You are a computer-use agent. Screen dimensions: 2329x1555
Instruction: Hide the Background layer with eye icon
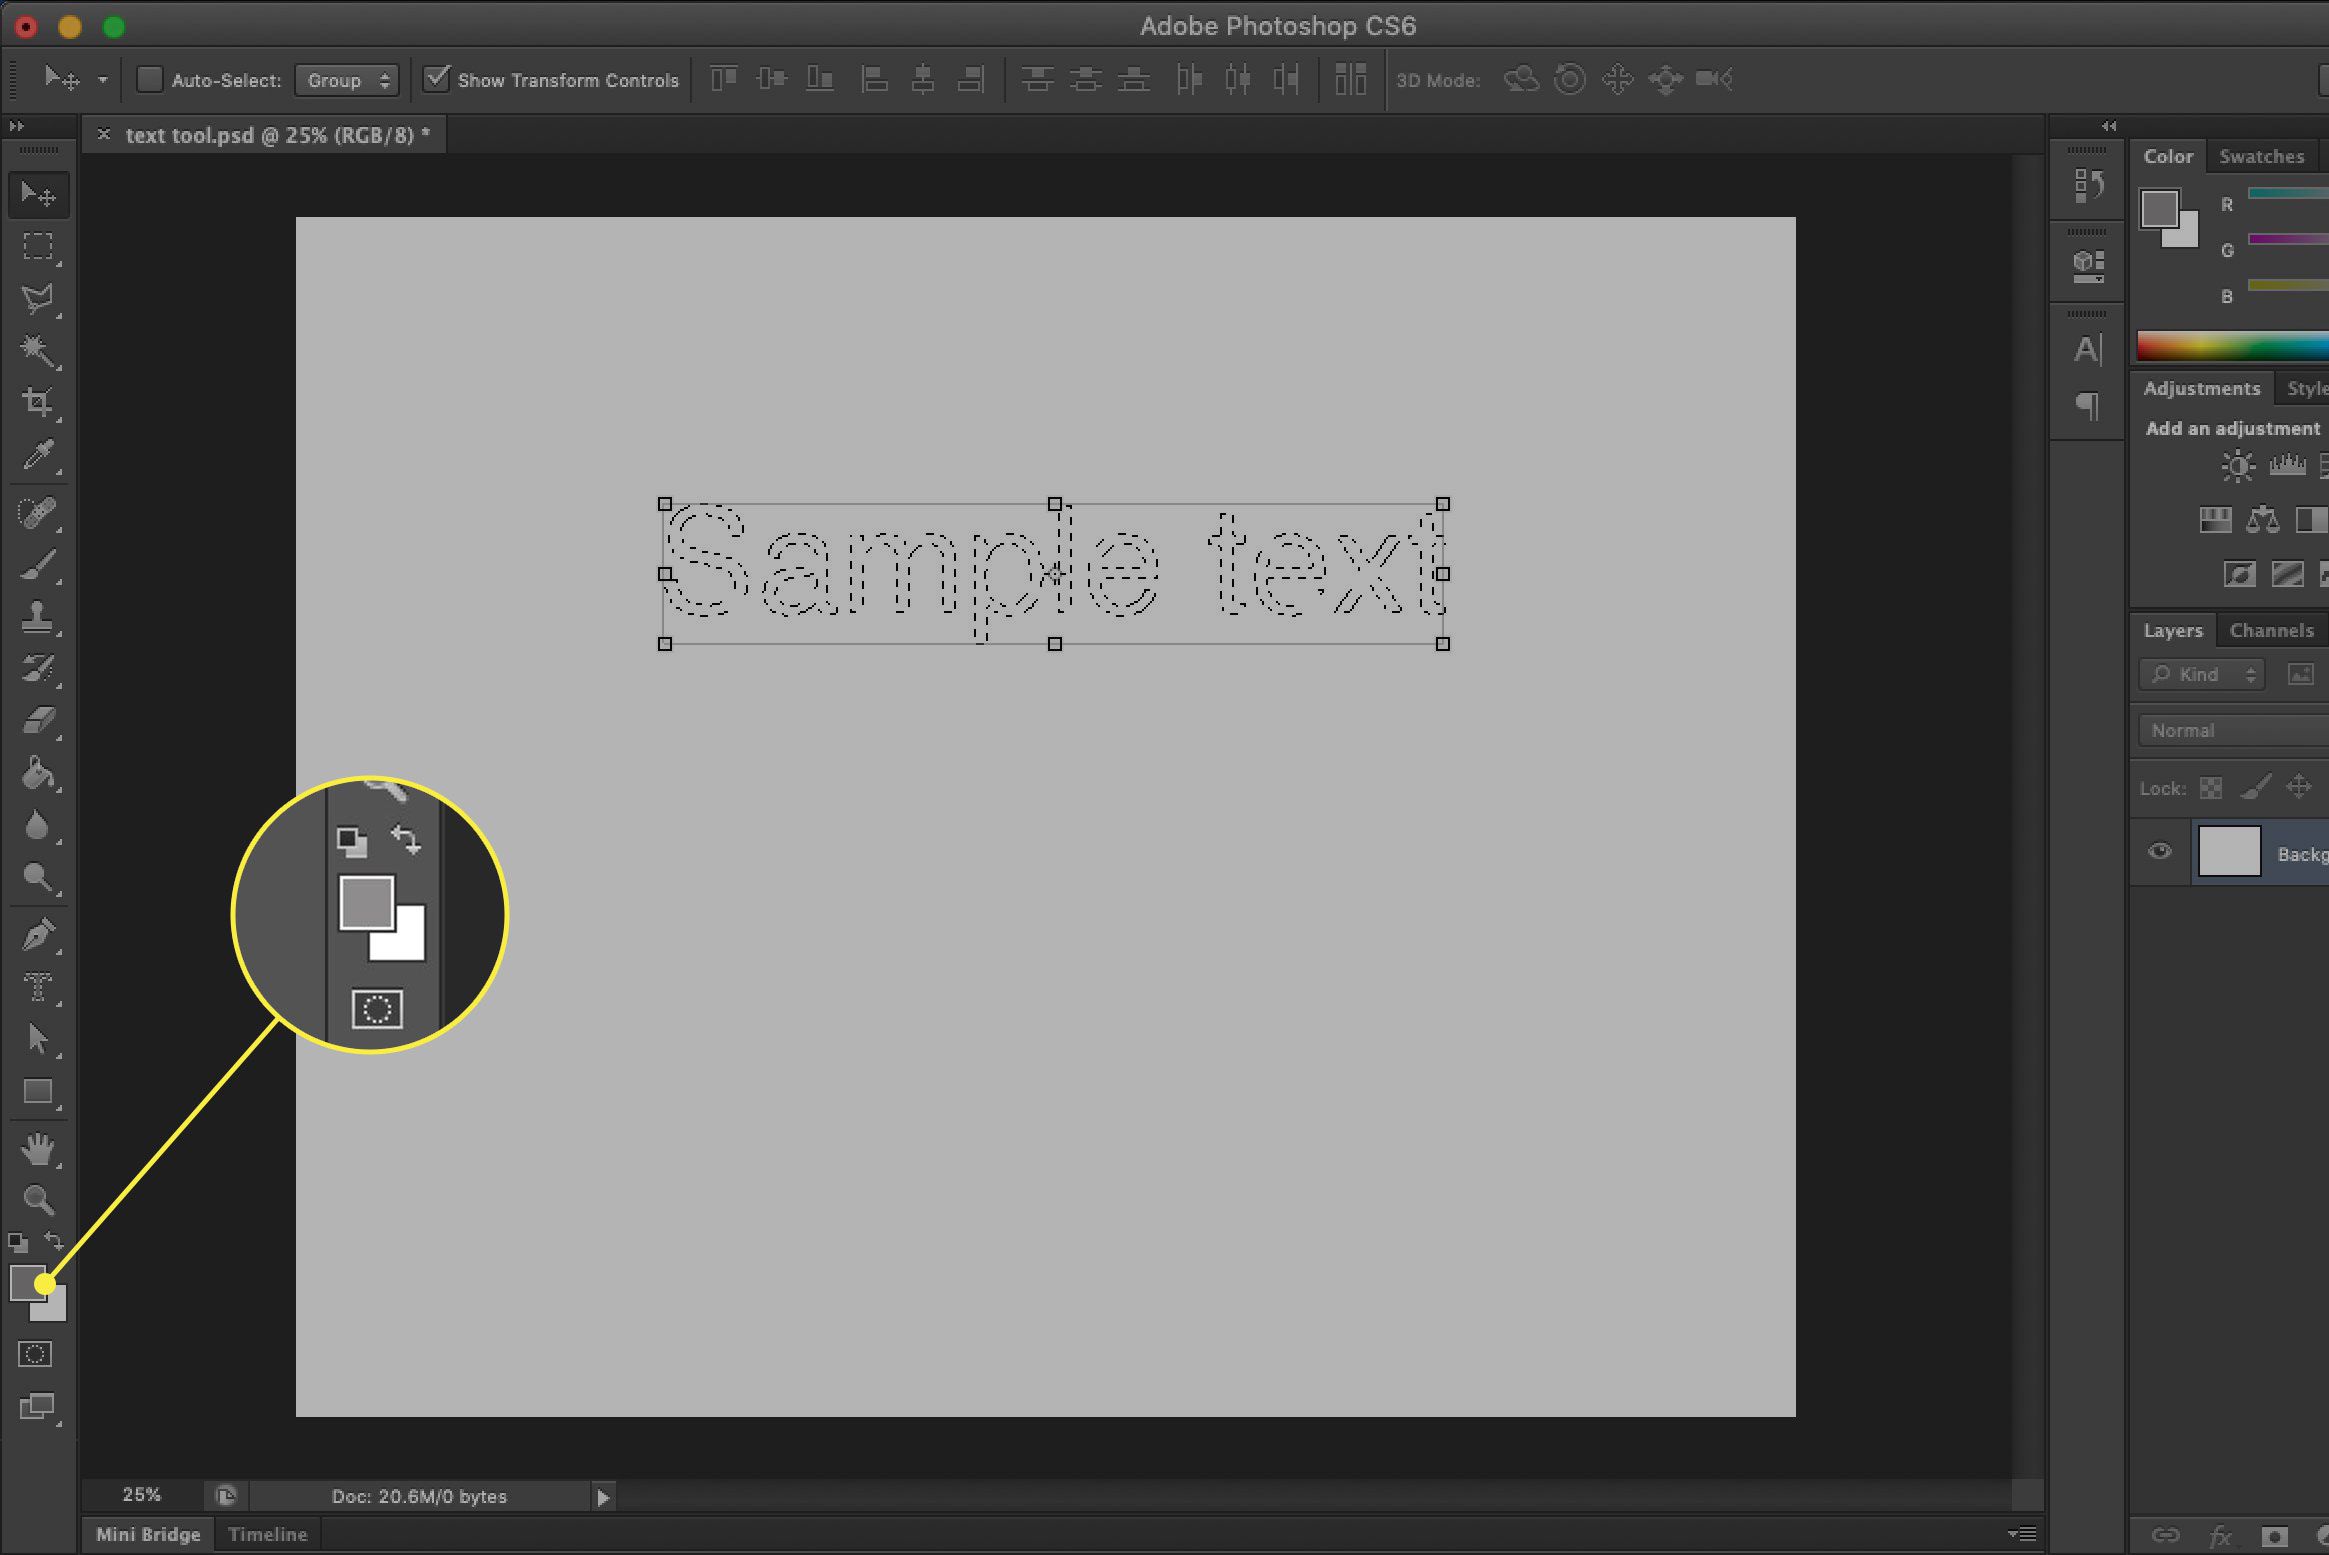2160,851
